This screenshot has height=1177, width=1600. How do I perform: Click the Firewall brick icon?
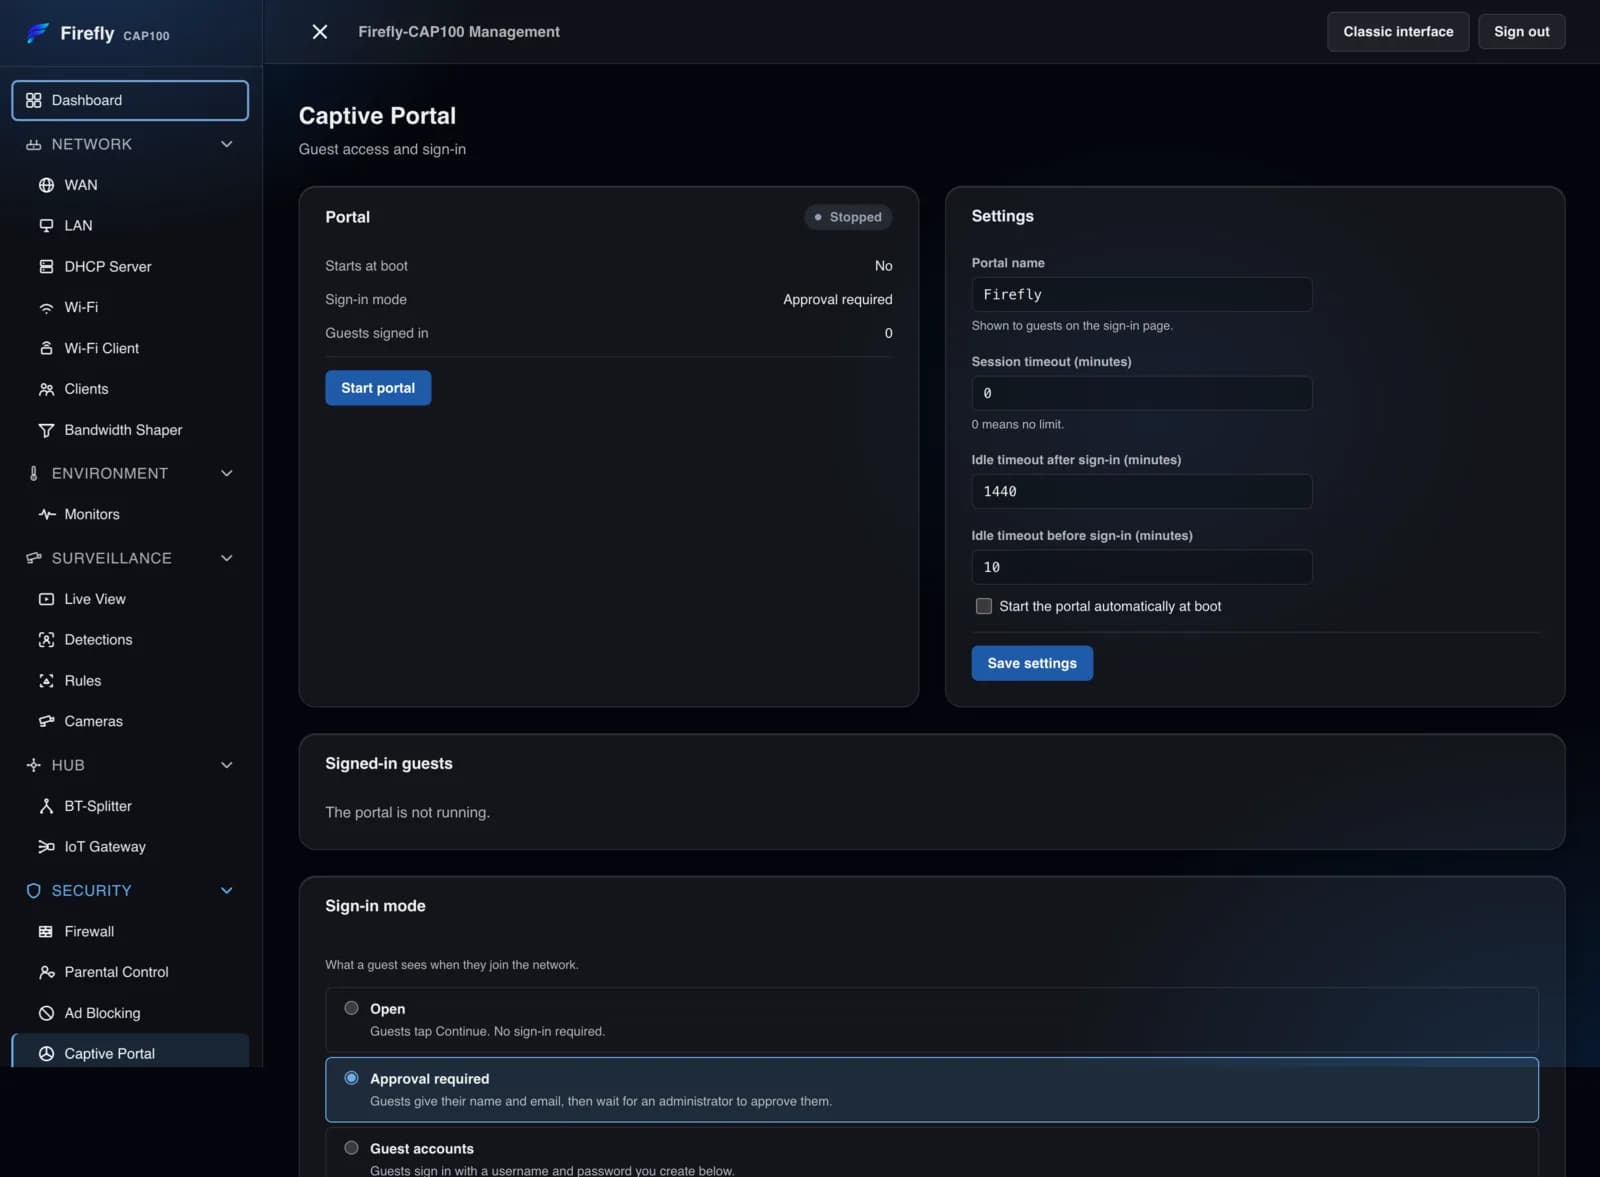(46, 931)
